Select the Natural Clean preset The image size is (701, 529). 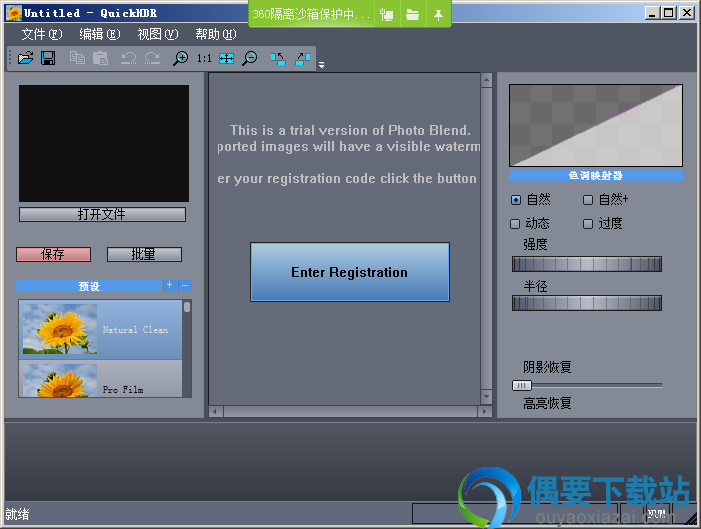click(x=100, y=330)
